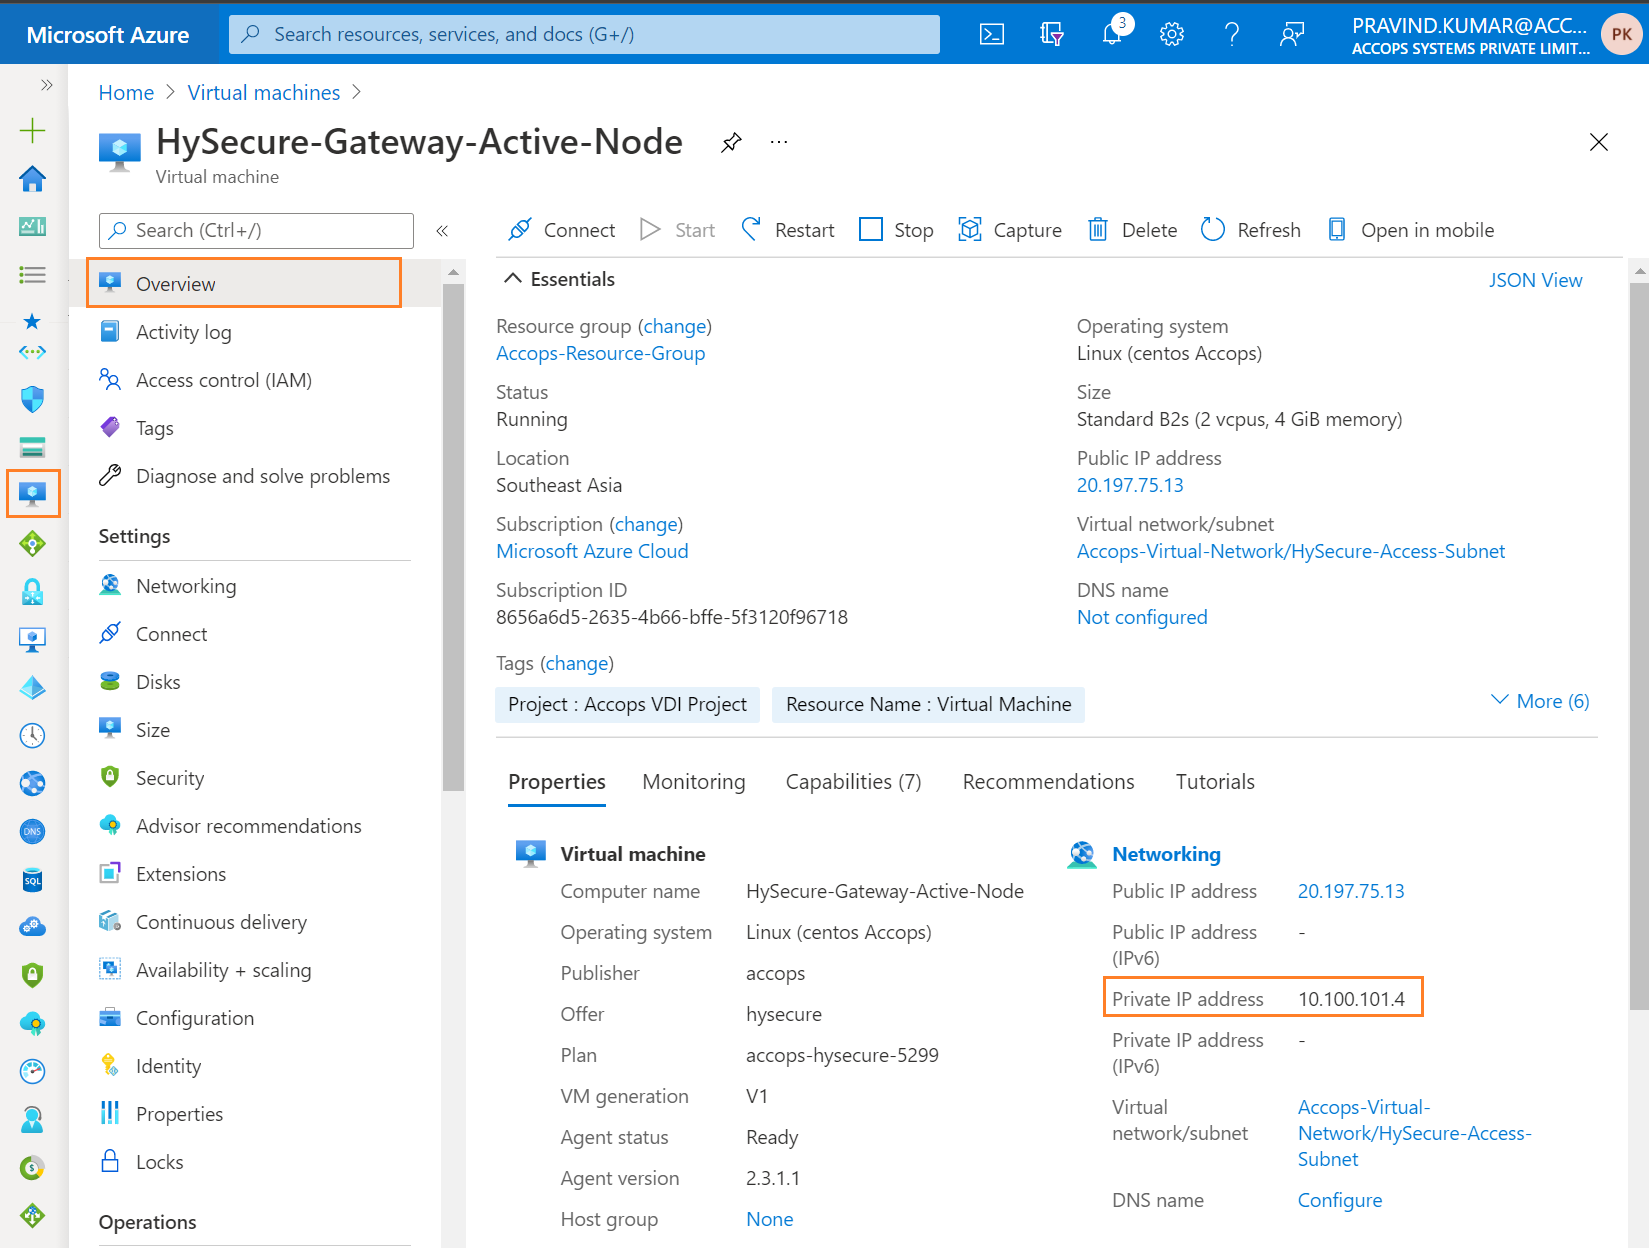Open Accops-Resource-Group link
The image size is (1649, 1248).
[600, 353]
